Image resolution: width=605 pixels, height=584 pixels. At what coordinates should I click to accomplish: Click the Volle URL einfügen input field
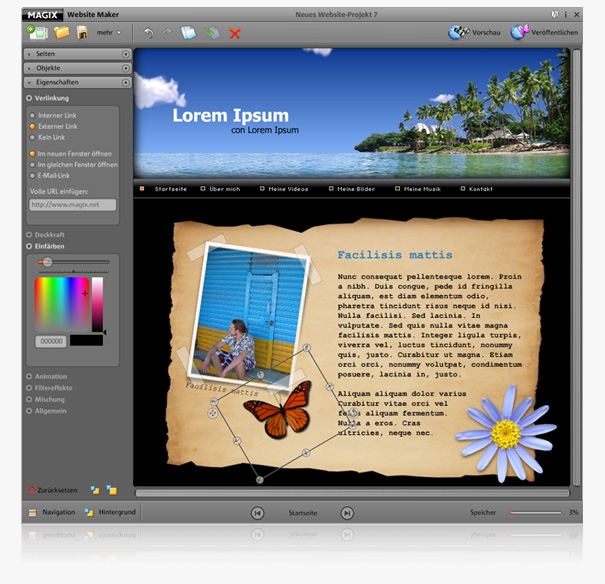coord(72,205)
